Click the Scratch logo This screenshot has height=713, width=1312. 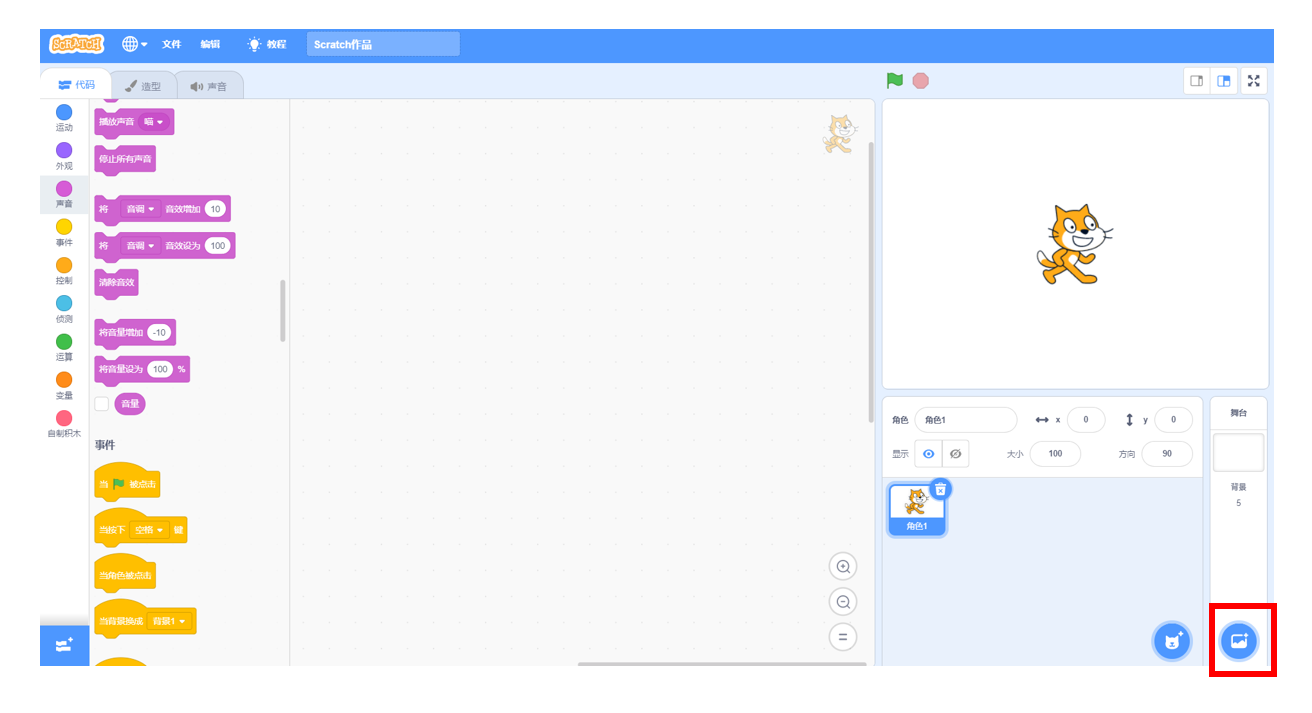(76, 44)
